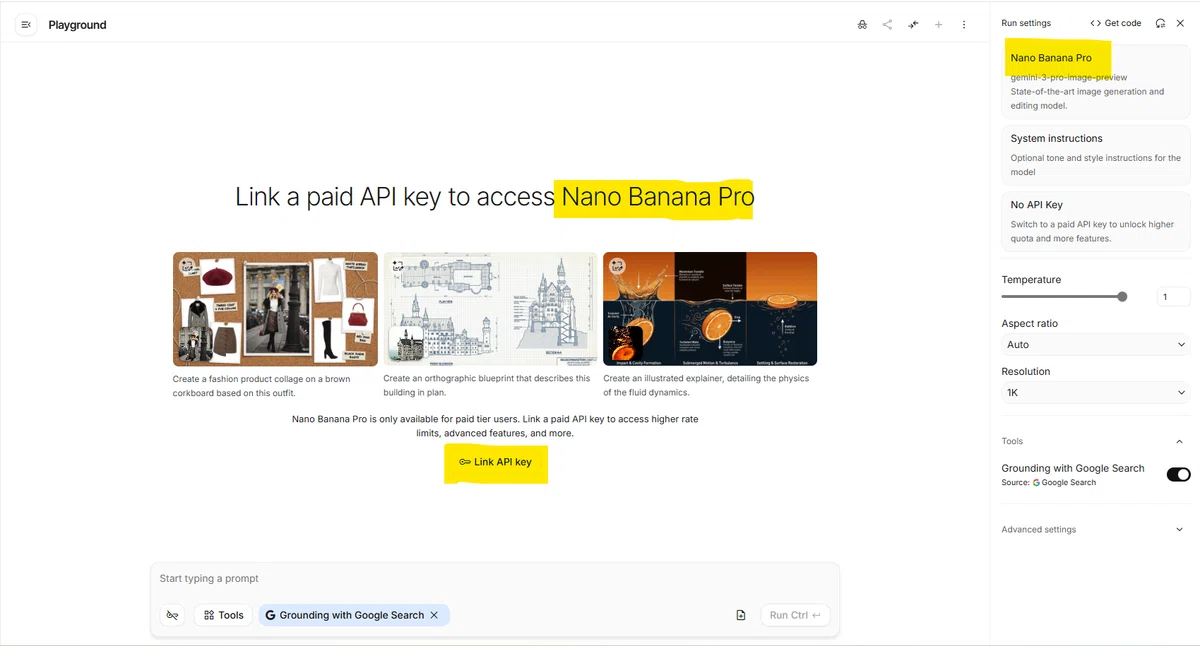Collapse the left navigation menu icon
Viewport: 1200px width, 646px height.
click(x=26, y=25)
